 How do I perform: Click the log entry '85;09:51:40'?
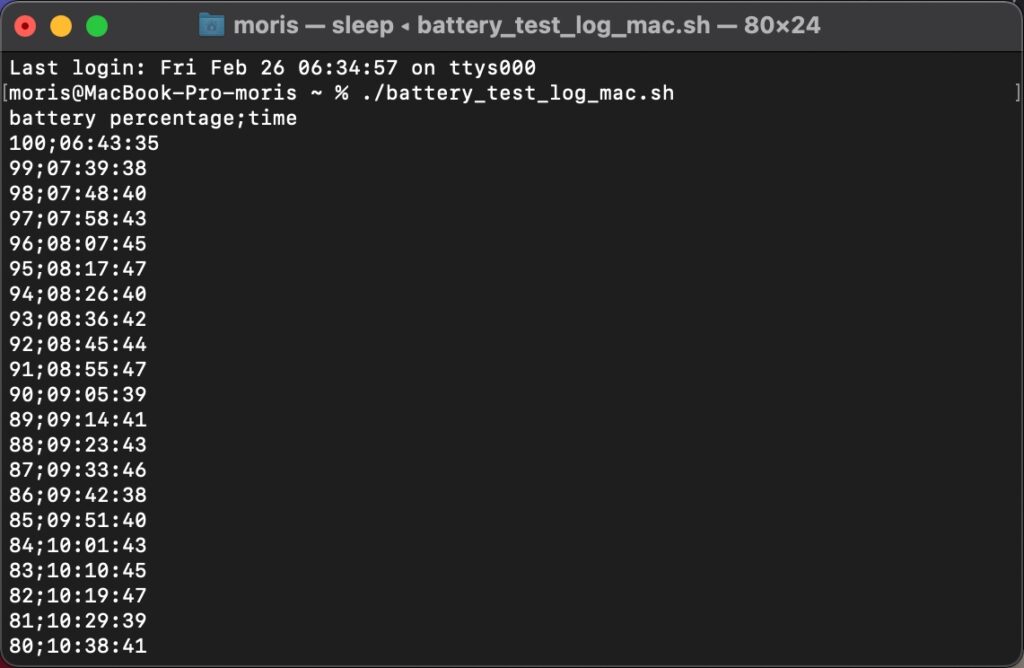(78, 520)
